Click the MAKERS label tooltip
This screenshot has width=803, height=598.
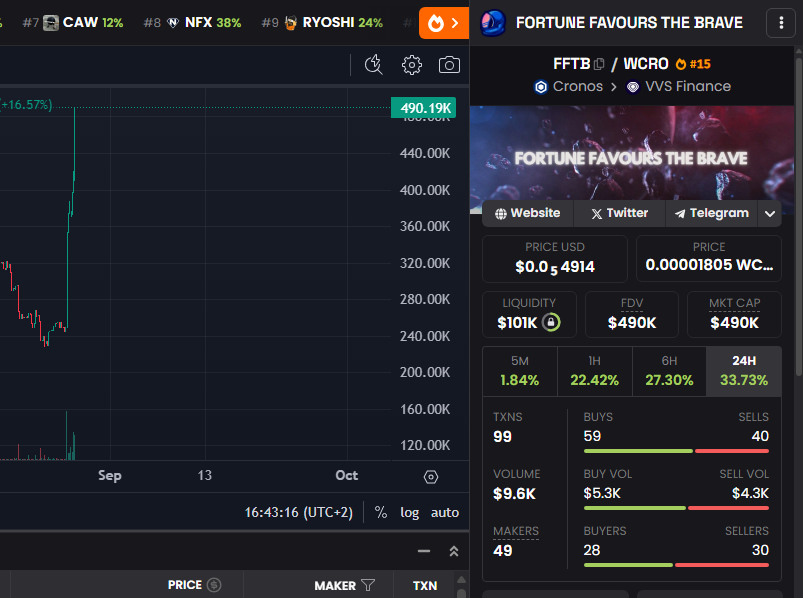[516, 531]
